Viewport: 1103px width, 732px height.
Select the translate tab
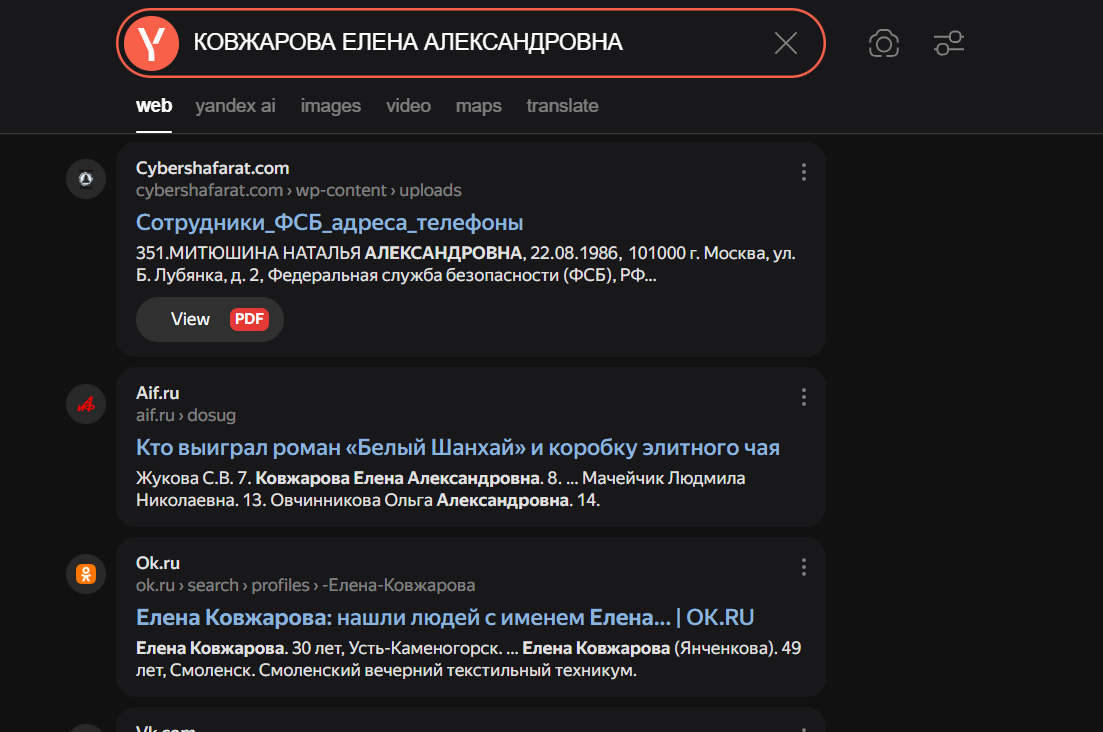click(562, 106)
